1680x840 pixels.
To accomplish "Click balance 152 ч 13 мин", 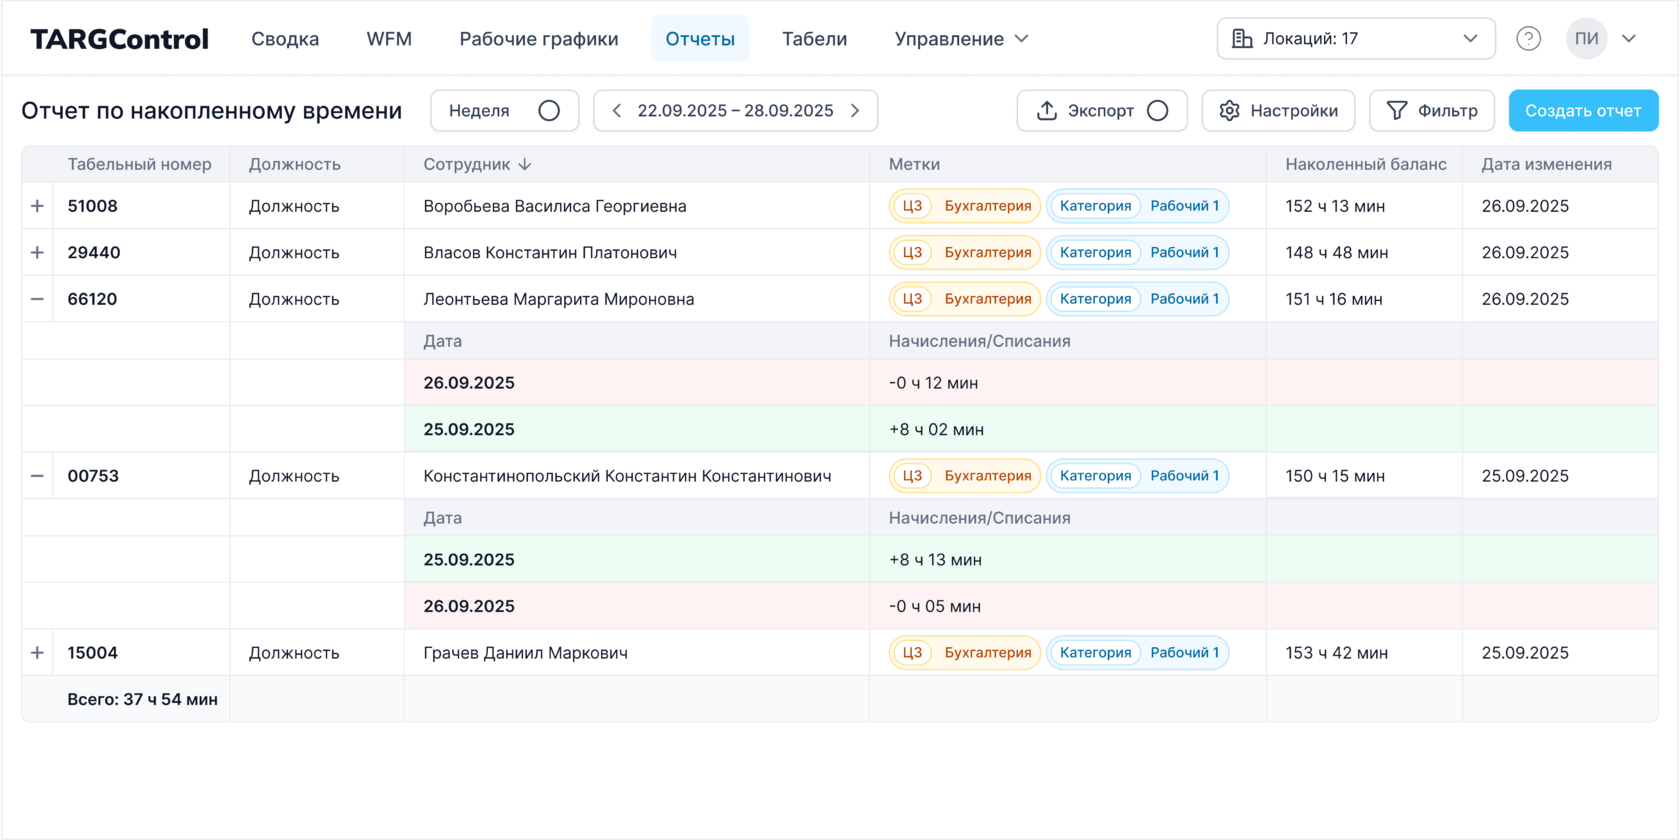I will (1335, 206).
